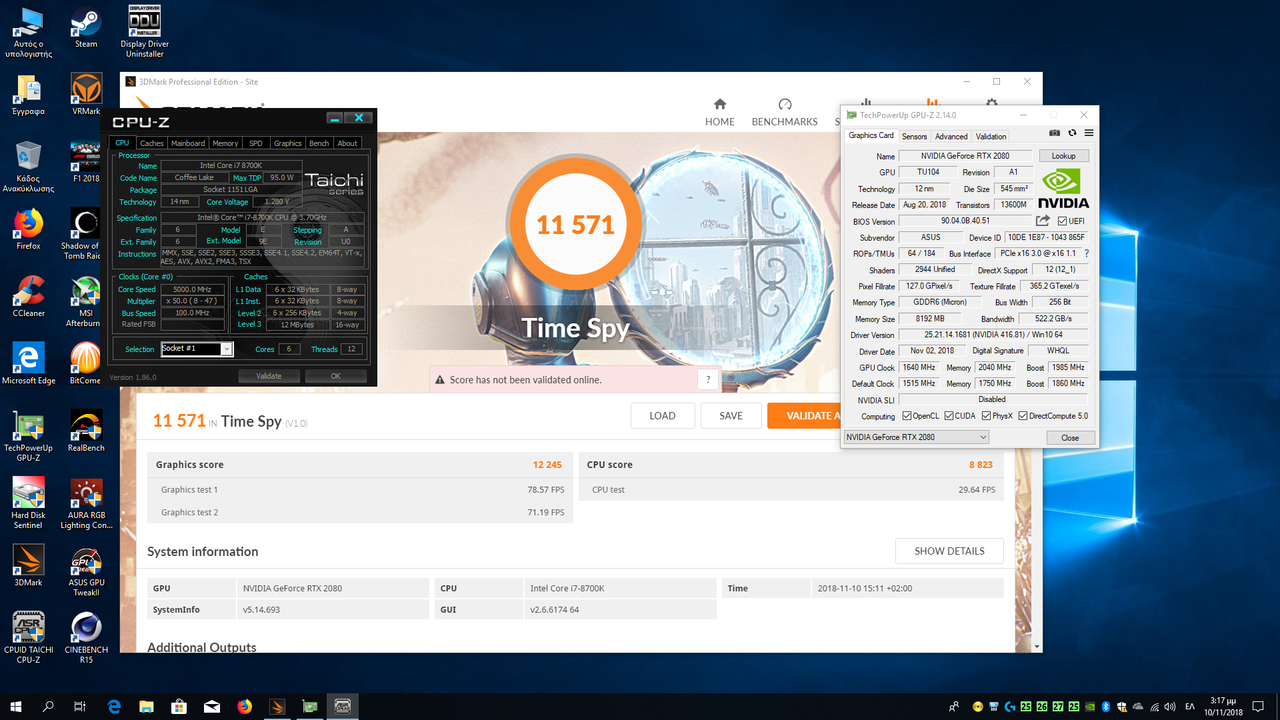Open Task View on the taskbar
1280x720 pixels.
[80, 706]
